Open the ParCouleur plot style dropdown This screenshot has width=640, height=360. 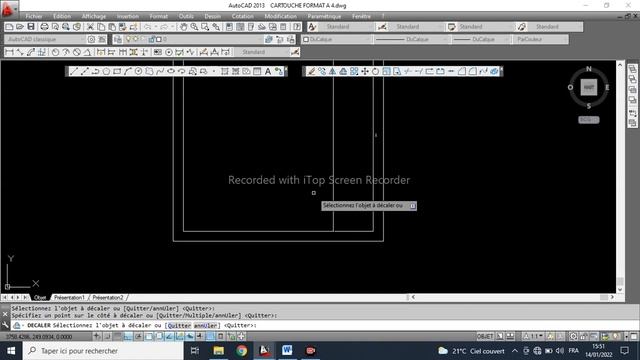[541, 39]
